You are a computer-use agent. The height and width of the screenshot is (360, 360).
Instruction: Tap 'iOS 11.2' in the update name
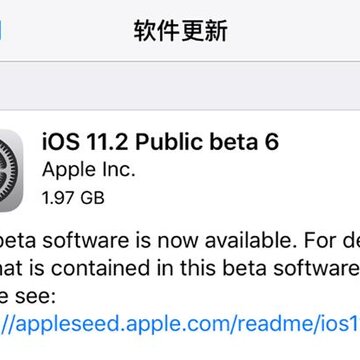coord(85,142)
